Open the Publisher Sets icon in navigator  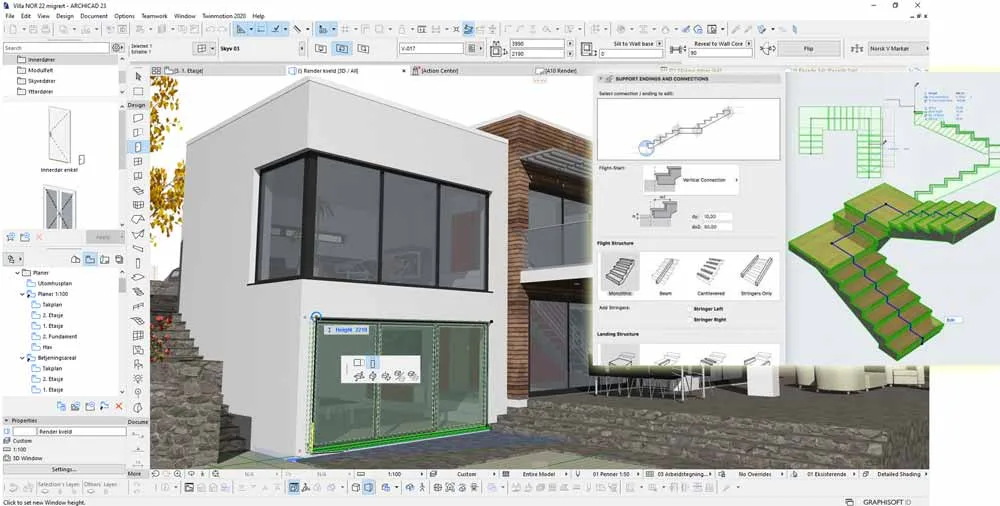(x=119, y=260)
